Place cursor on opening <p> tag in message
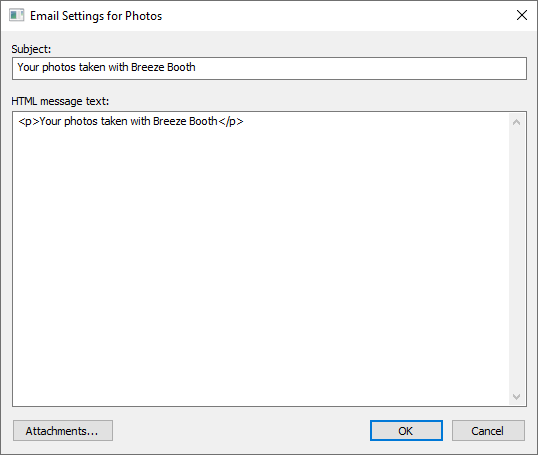 point(28,121)
